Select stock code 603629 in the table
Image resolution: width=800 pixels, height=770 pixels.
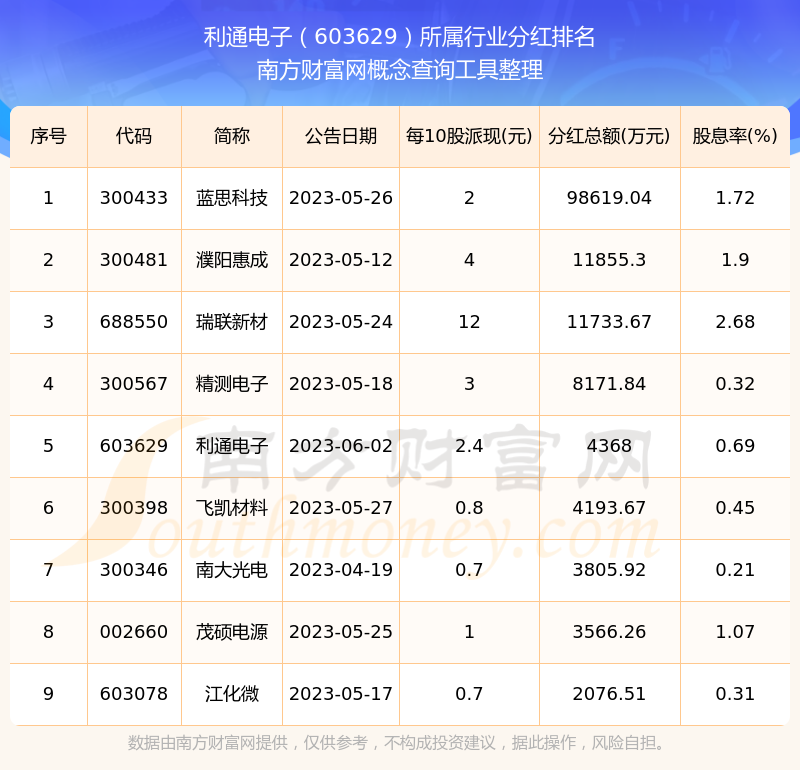tap(134, 446)
